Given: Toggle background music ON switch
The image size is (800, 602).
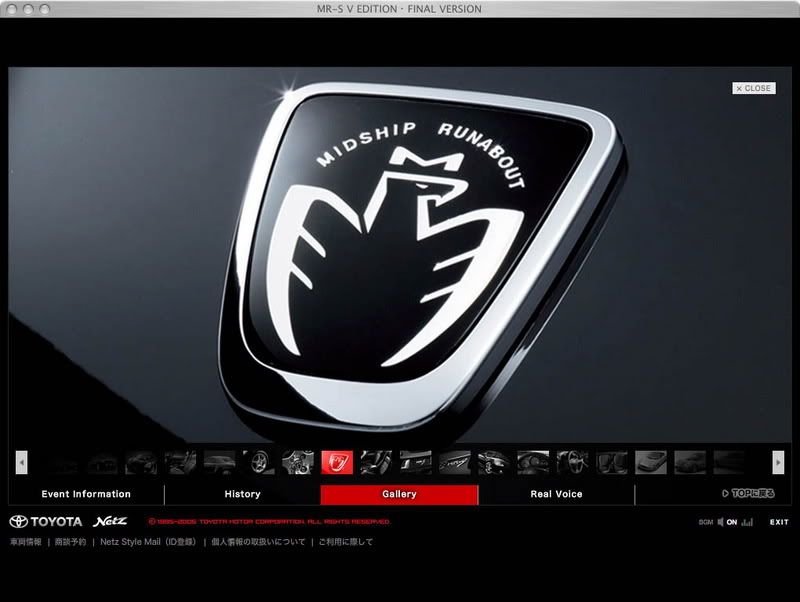Looking at the screenshot, I should tap(732, 522).
